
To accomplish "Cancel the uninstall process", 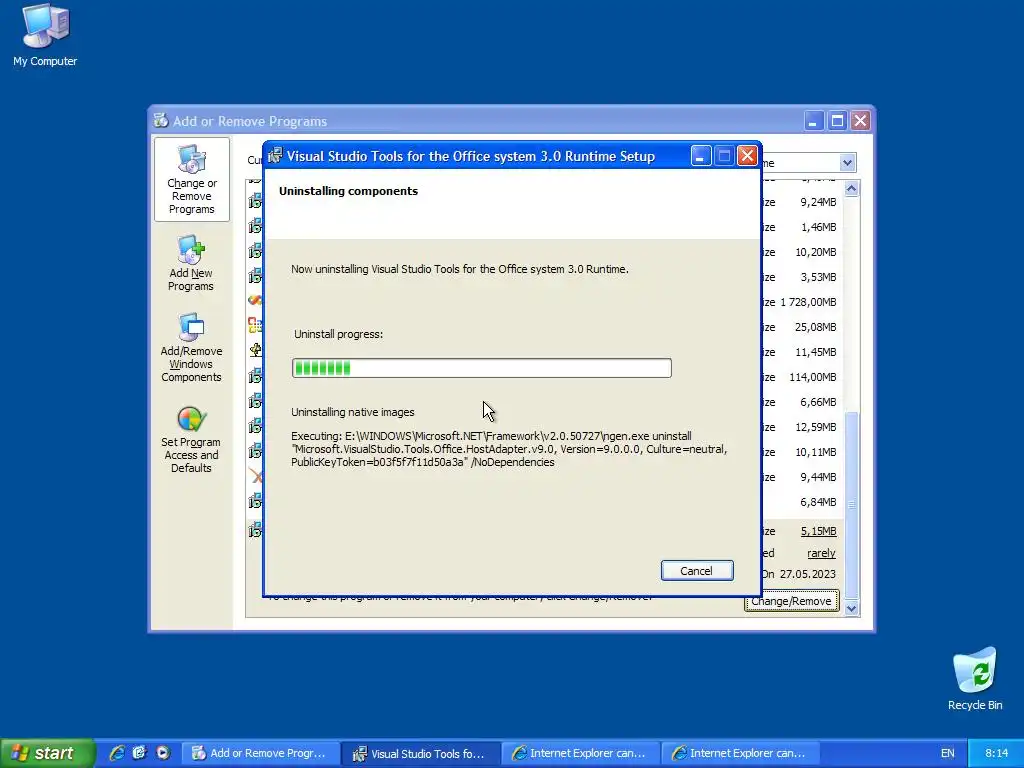I will (x=697, y=570).
